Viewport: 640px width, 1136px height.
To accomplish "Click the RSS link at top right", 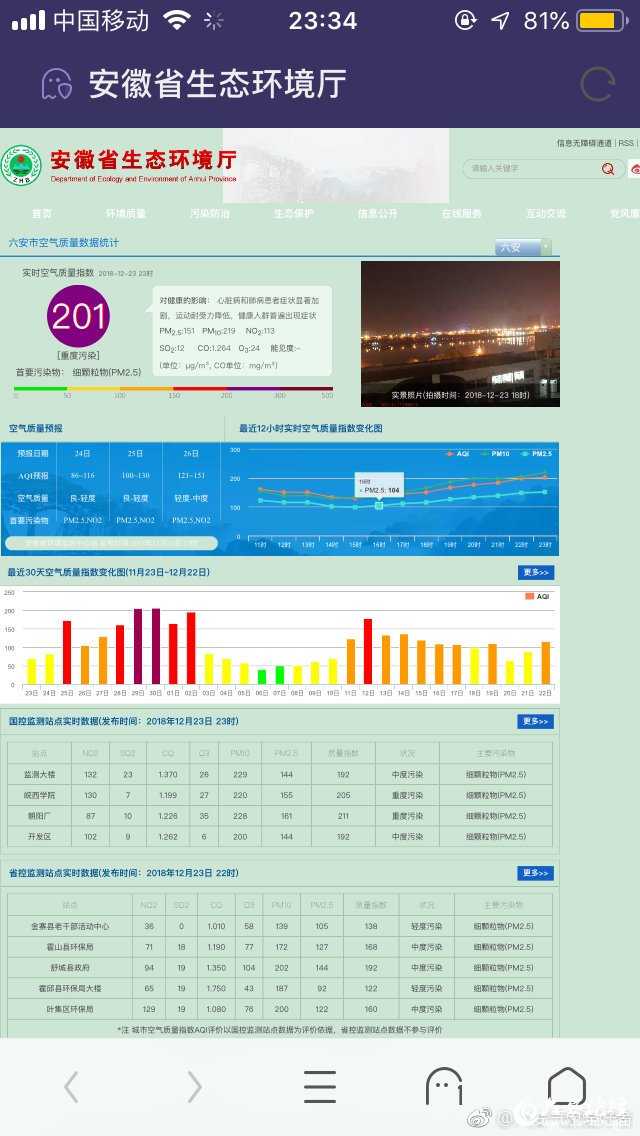I will click(625, 144).
